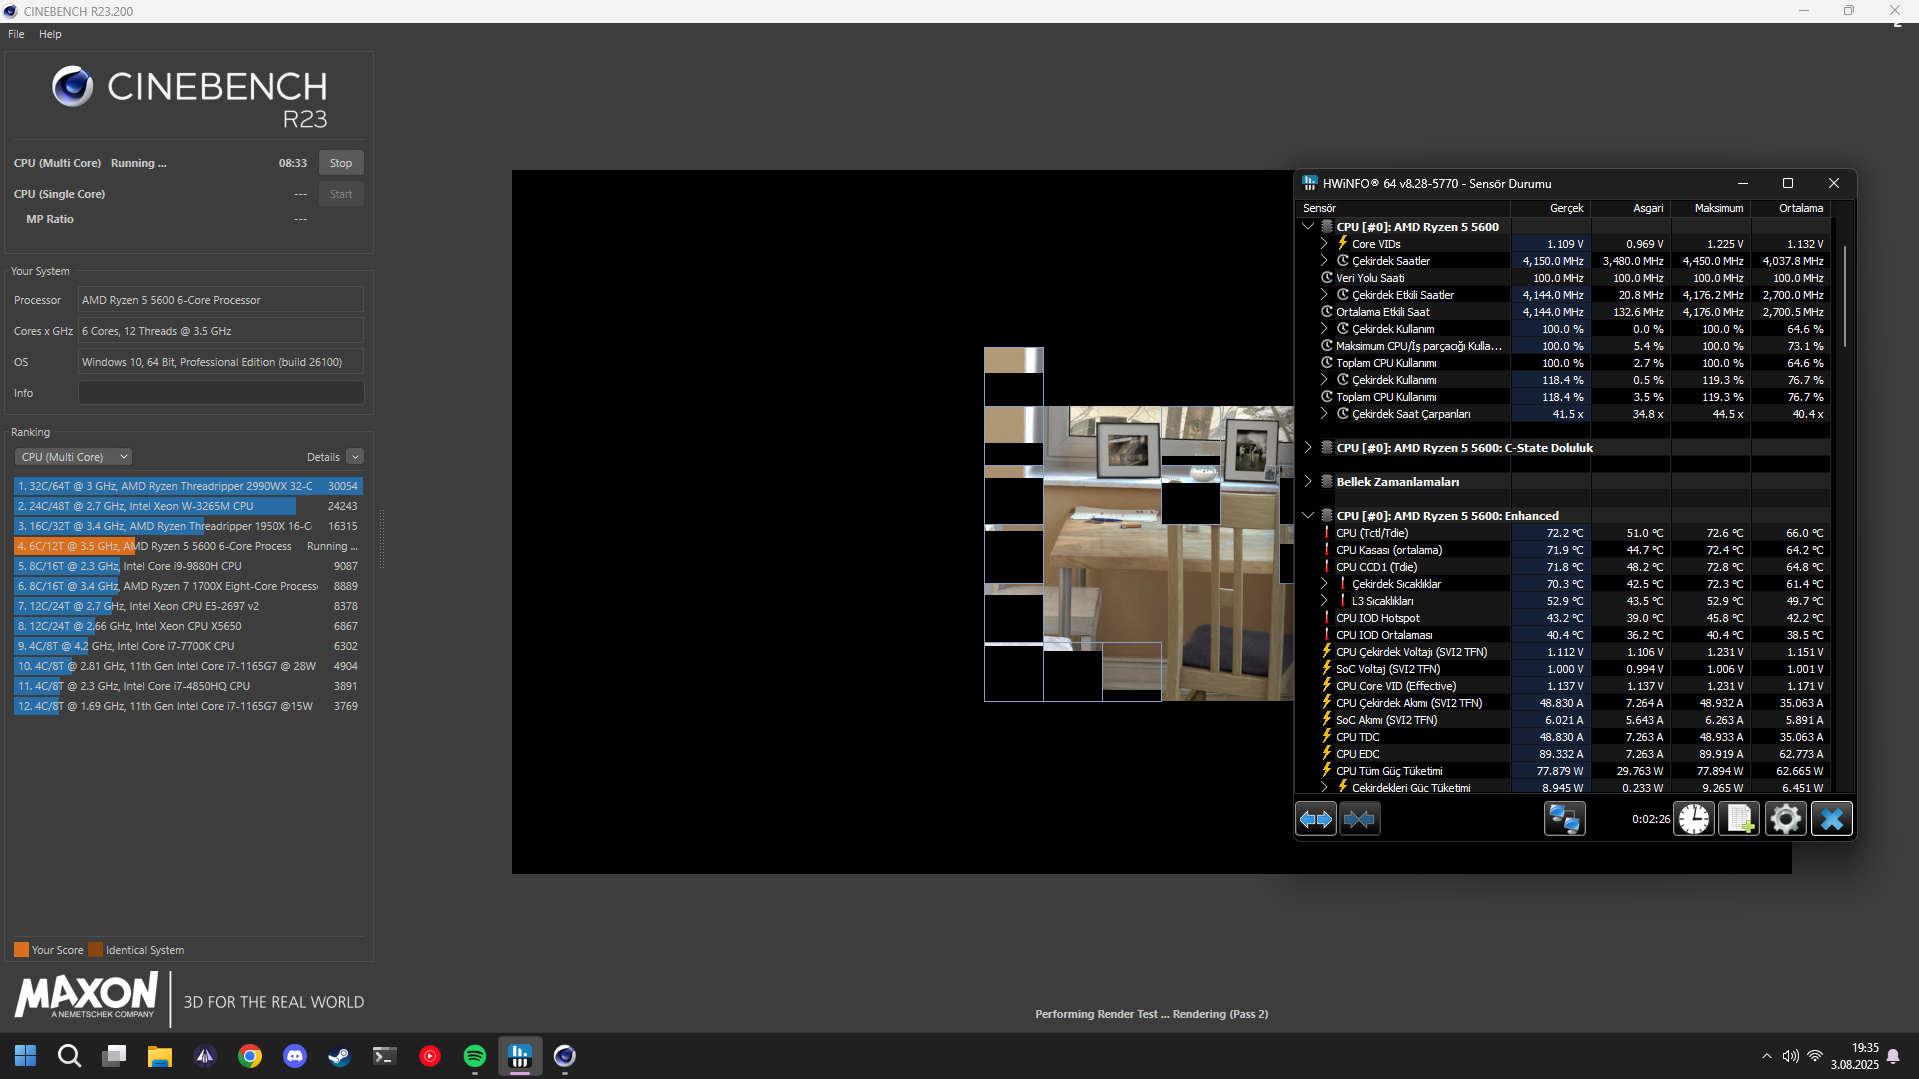Viewport: 1919px width, 1079px height.
Task: Collapse CPU [#0]: AMD Ryzen 5 5600 group
Action: point(1308,227)
